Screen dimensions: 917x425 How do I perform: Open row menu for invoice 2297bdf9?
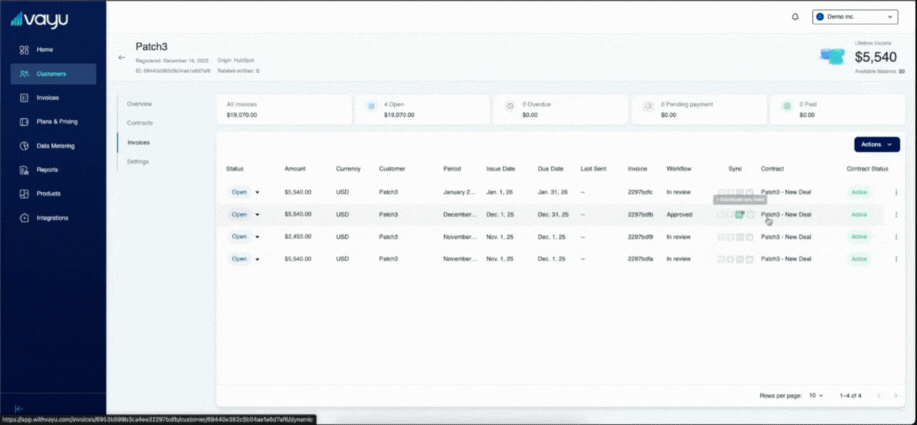point(896,237)
